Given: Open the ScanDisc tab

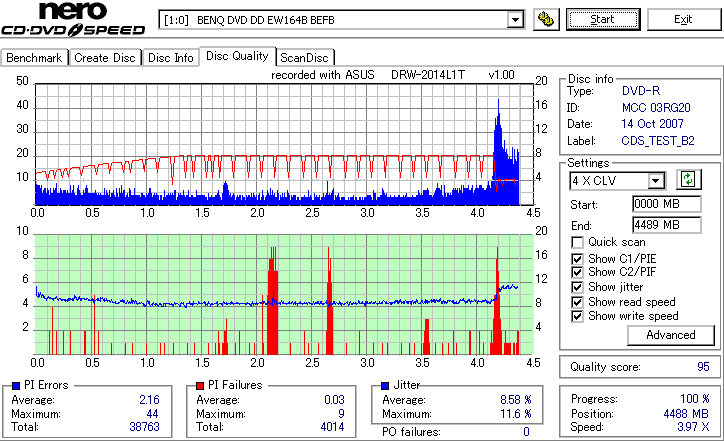Looking at the screenshot, I should coord(305,58).
